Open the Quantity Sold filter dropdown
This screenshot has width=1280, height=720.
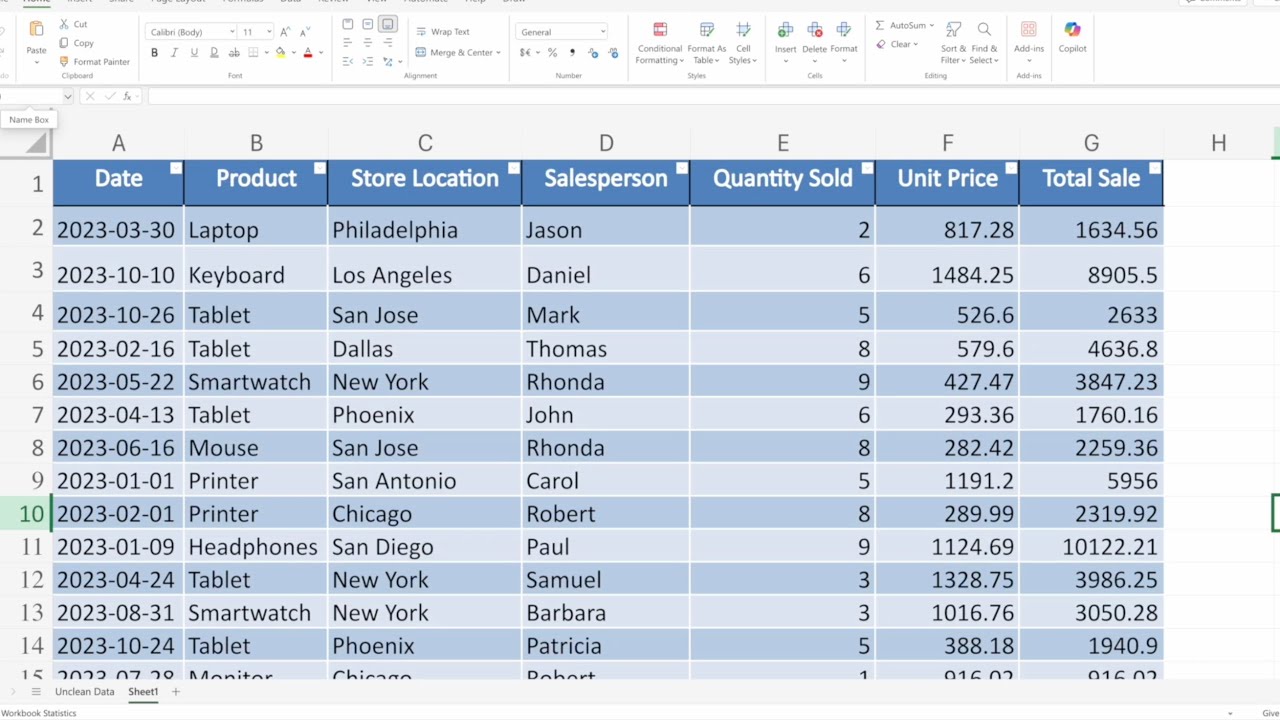[868, 168]
